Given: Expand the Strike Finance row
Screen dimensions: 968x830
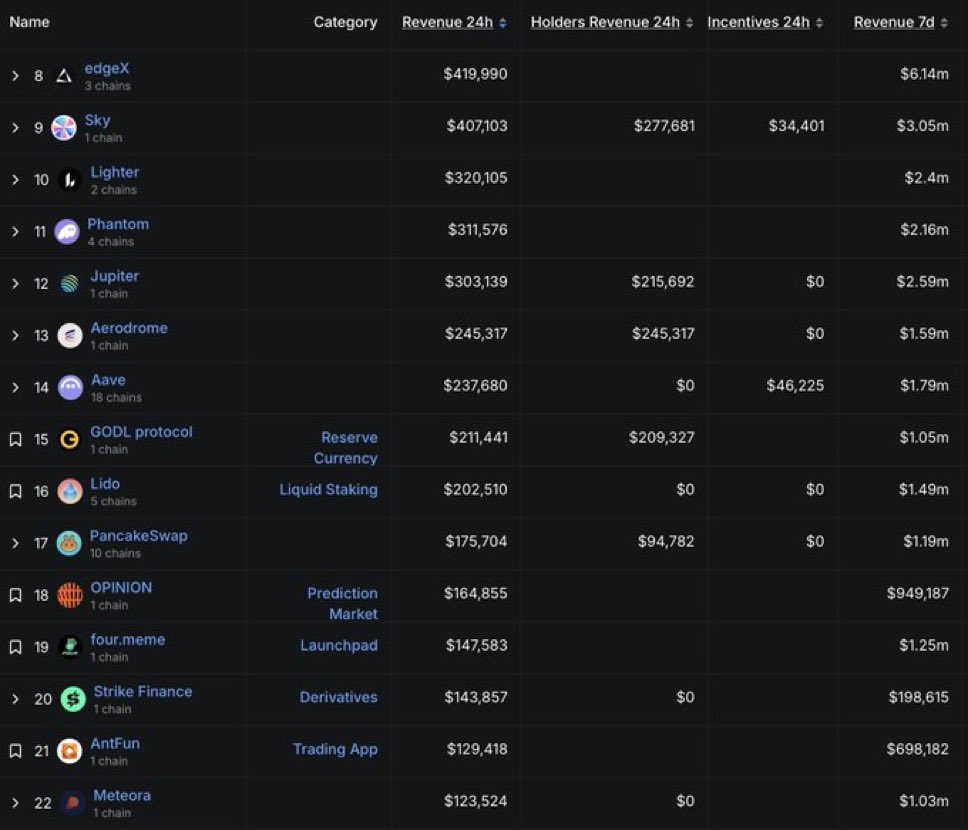Looking at the screenshot, I should coord(15,698).
